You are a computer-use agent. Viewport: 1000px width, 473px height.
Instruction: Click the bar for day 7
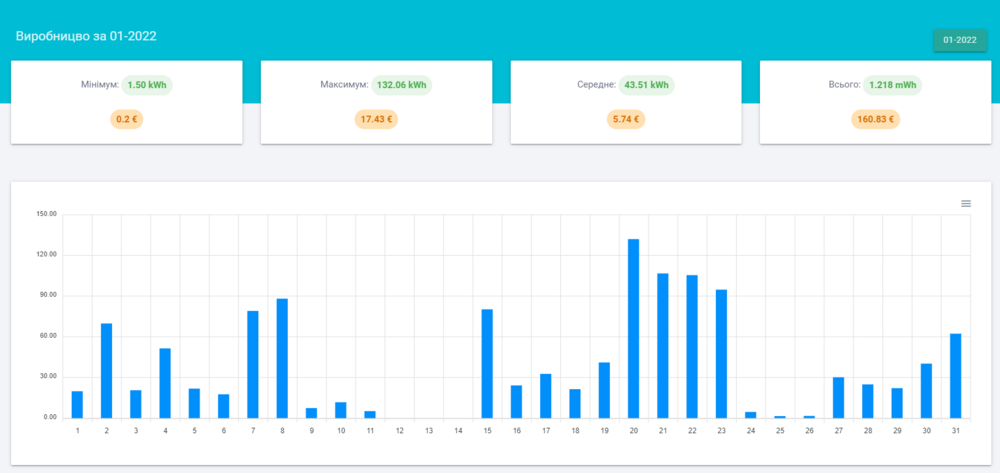tap(253, 364)
